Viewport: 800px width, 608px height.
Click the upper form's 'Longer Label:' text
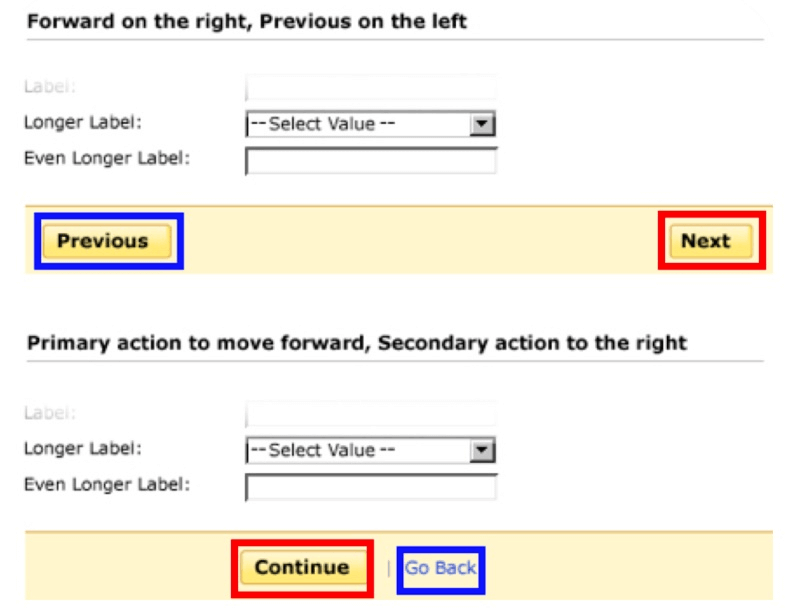(x=83, y=122)
